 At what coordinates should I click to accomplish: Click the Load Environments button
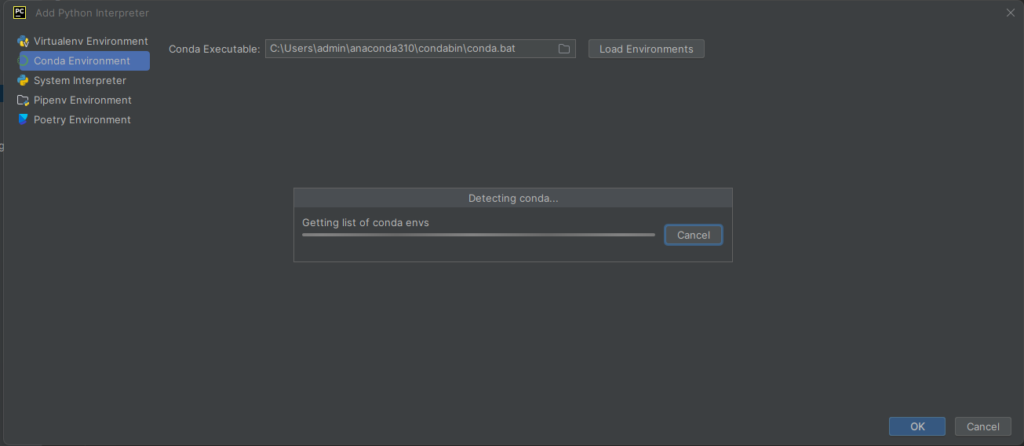[646, 49]
